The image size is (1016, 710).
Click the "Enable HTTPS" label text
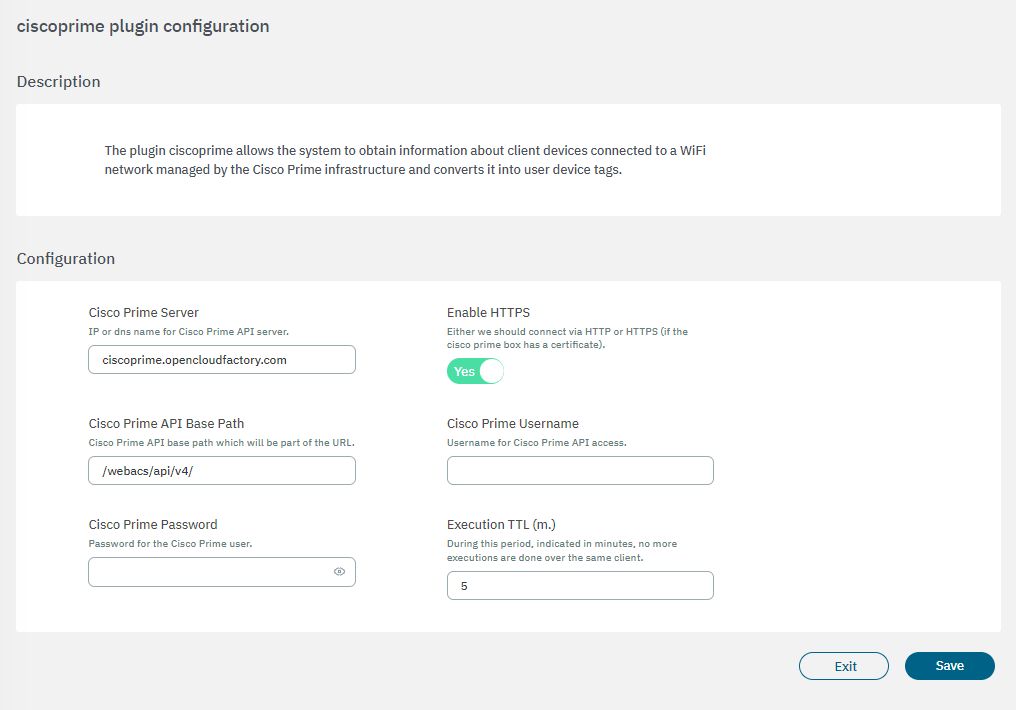pos(488,313)
